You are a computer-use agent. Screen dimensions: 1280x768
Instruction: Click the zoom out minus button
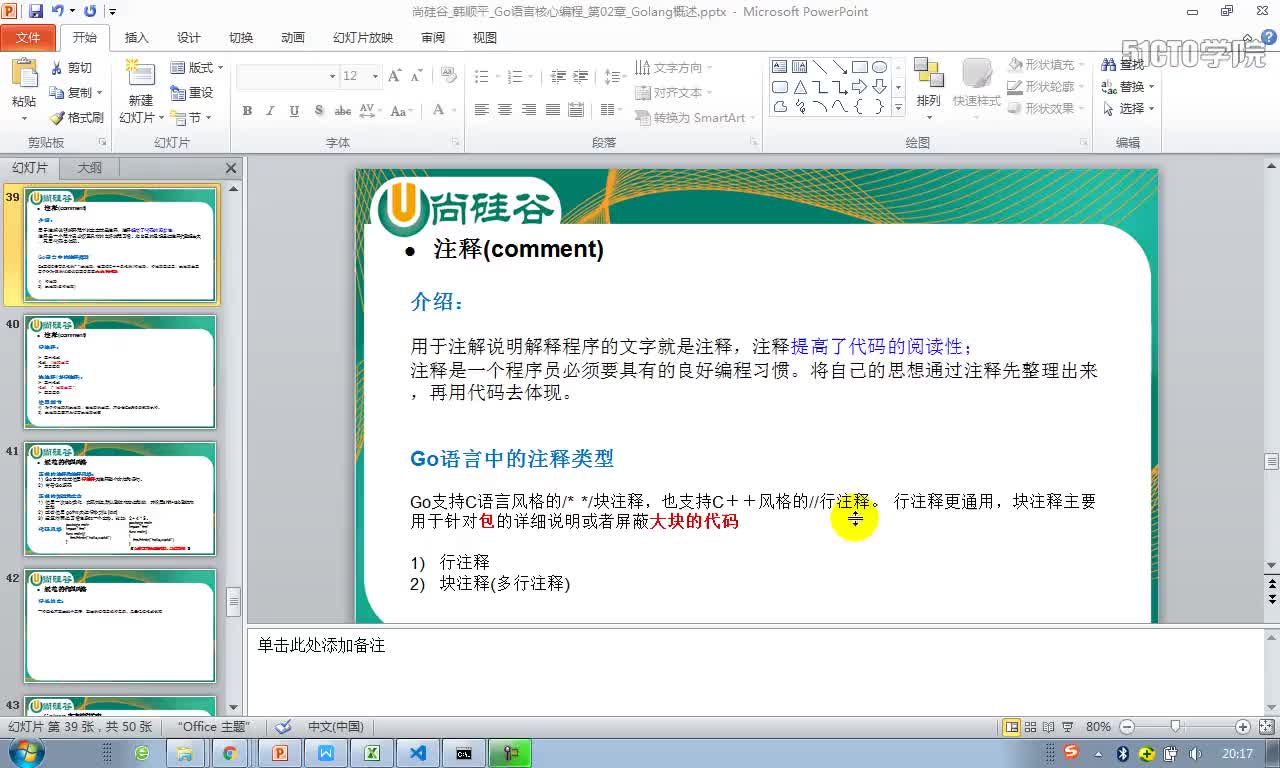[1127, 727]
